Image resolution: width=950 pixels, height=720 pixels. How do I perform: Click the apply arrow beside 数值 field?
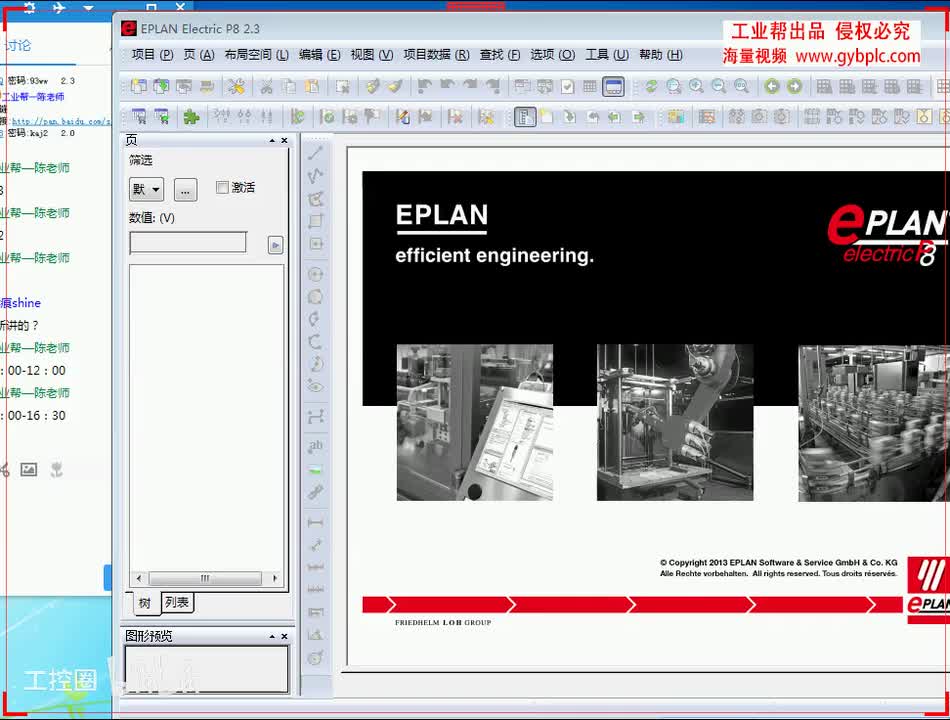point(275,245)
